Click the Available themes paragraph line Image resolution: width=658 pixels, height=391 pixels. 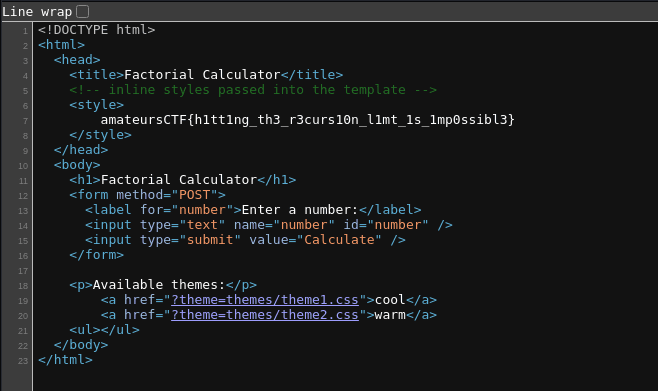[x=163, y=285]
